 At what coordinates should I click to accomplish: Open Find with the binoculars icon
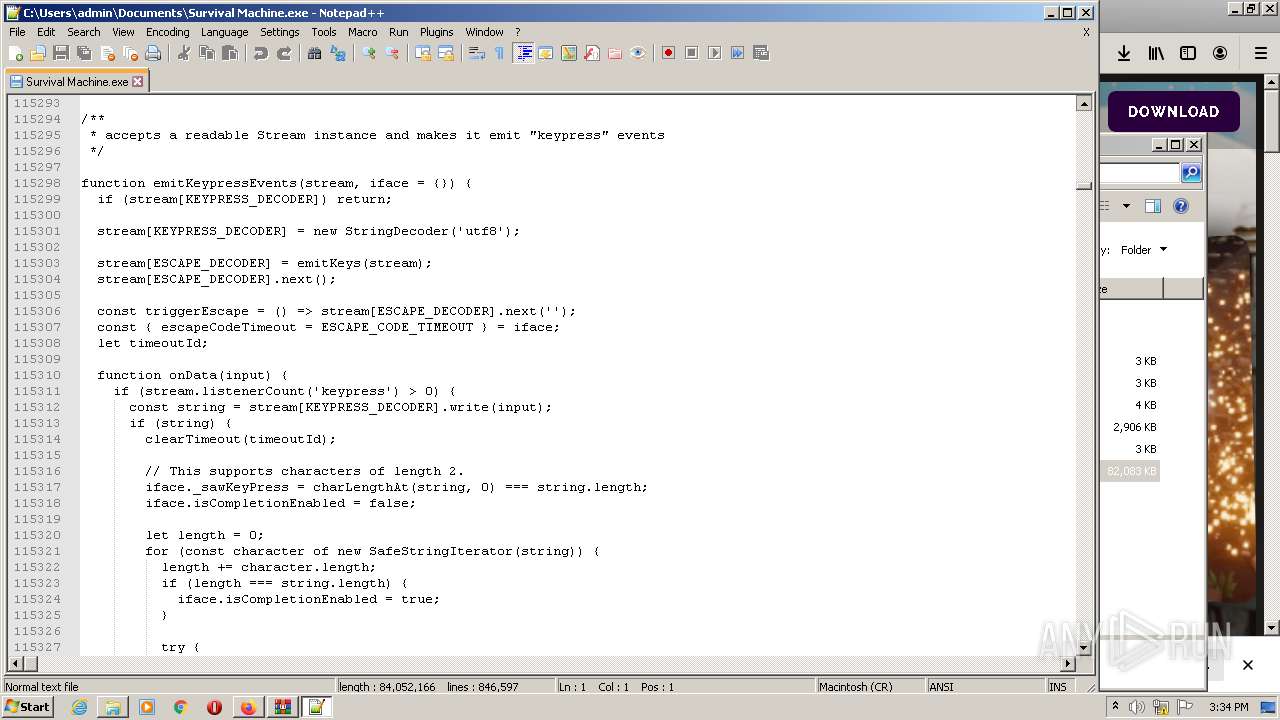click(x=315, y=53)
